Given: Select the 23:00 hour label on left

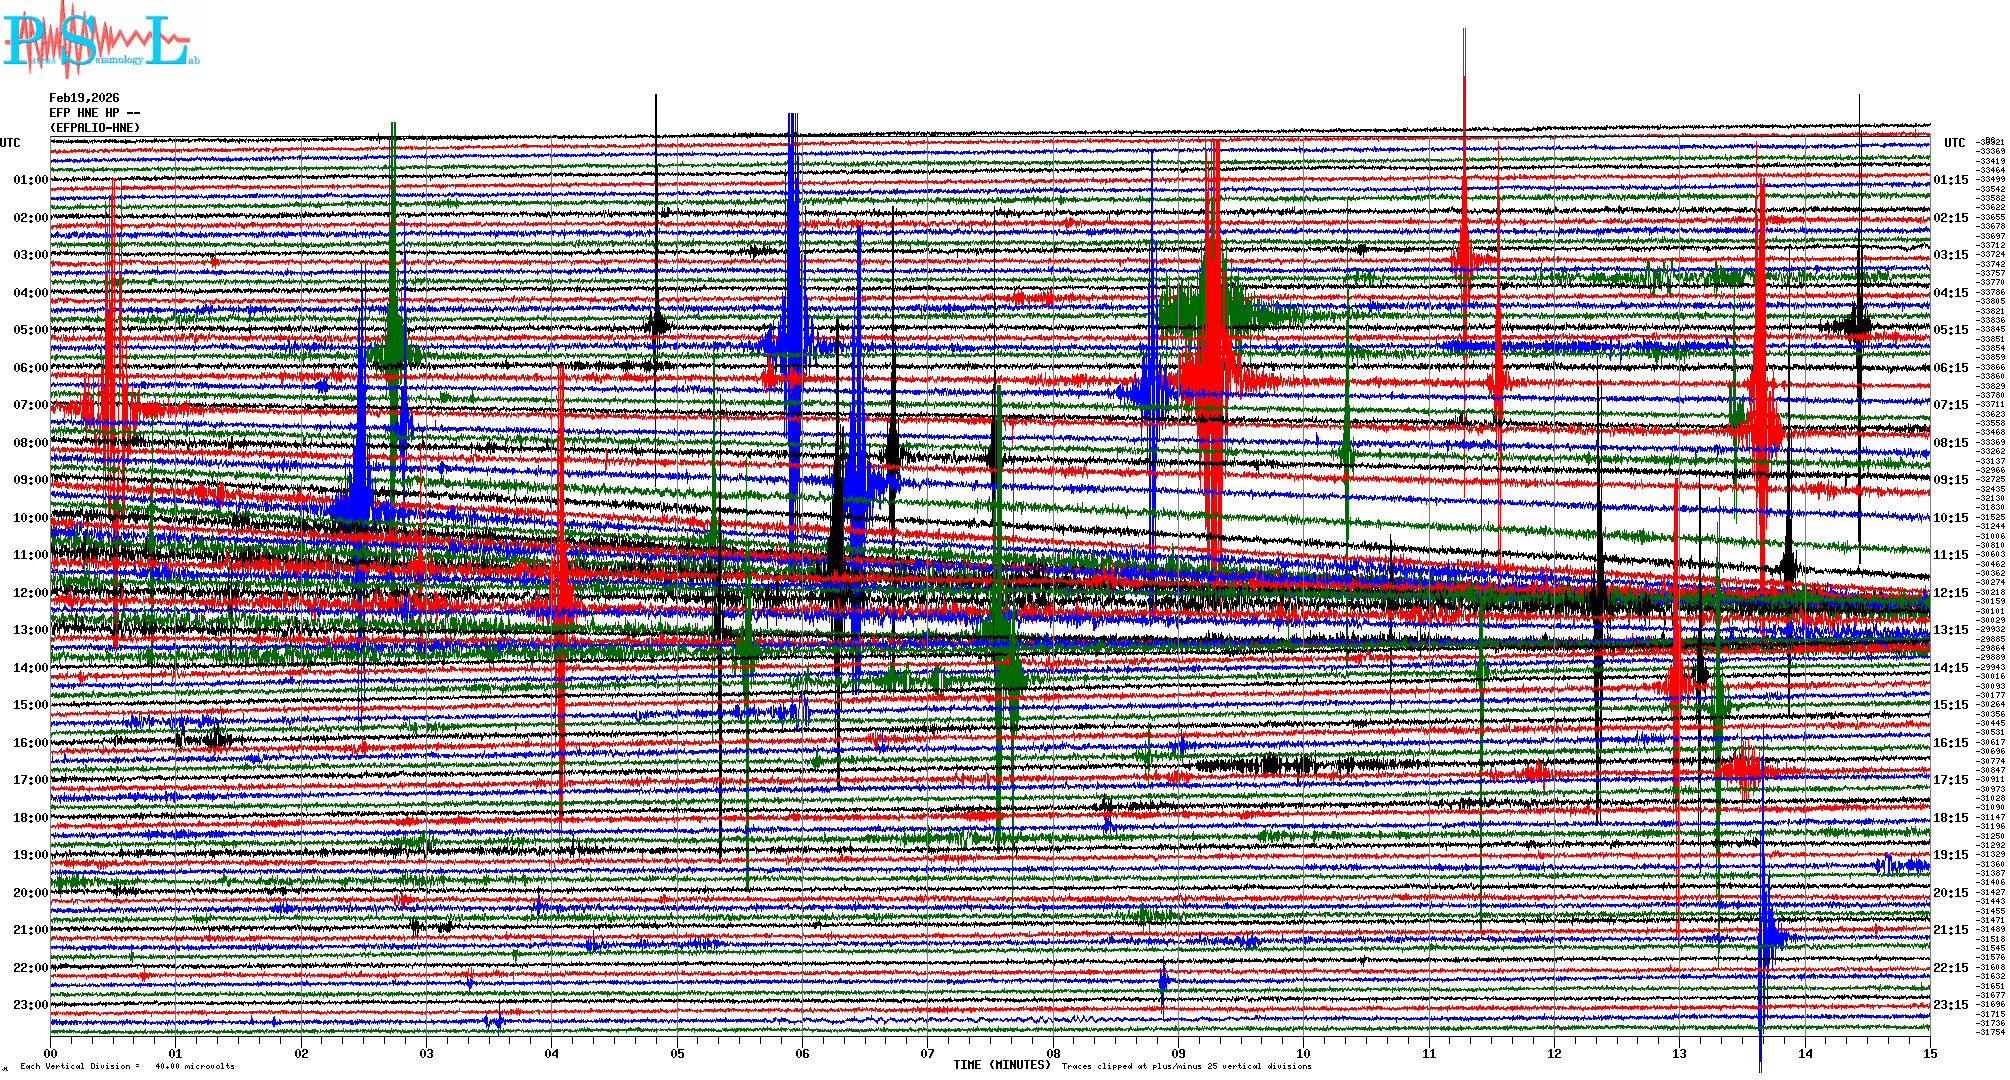Looking at the screenshot, I should [30, 1005].
